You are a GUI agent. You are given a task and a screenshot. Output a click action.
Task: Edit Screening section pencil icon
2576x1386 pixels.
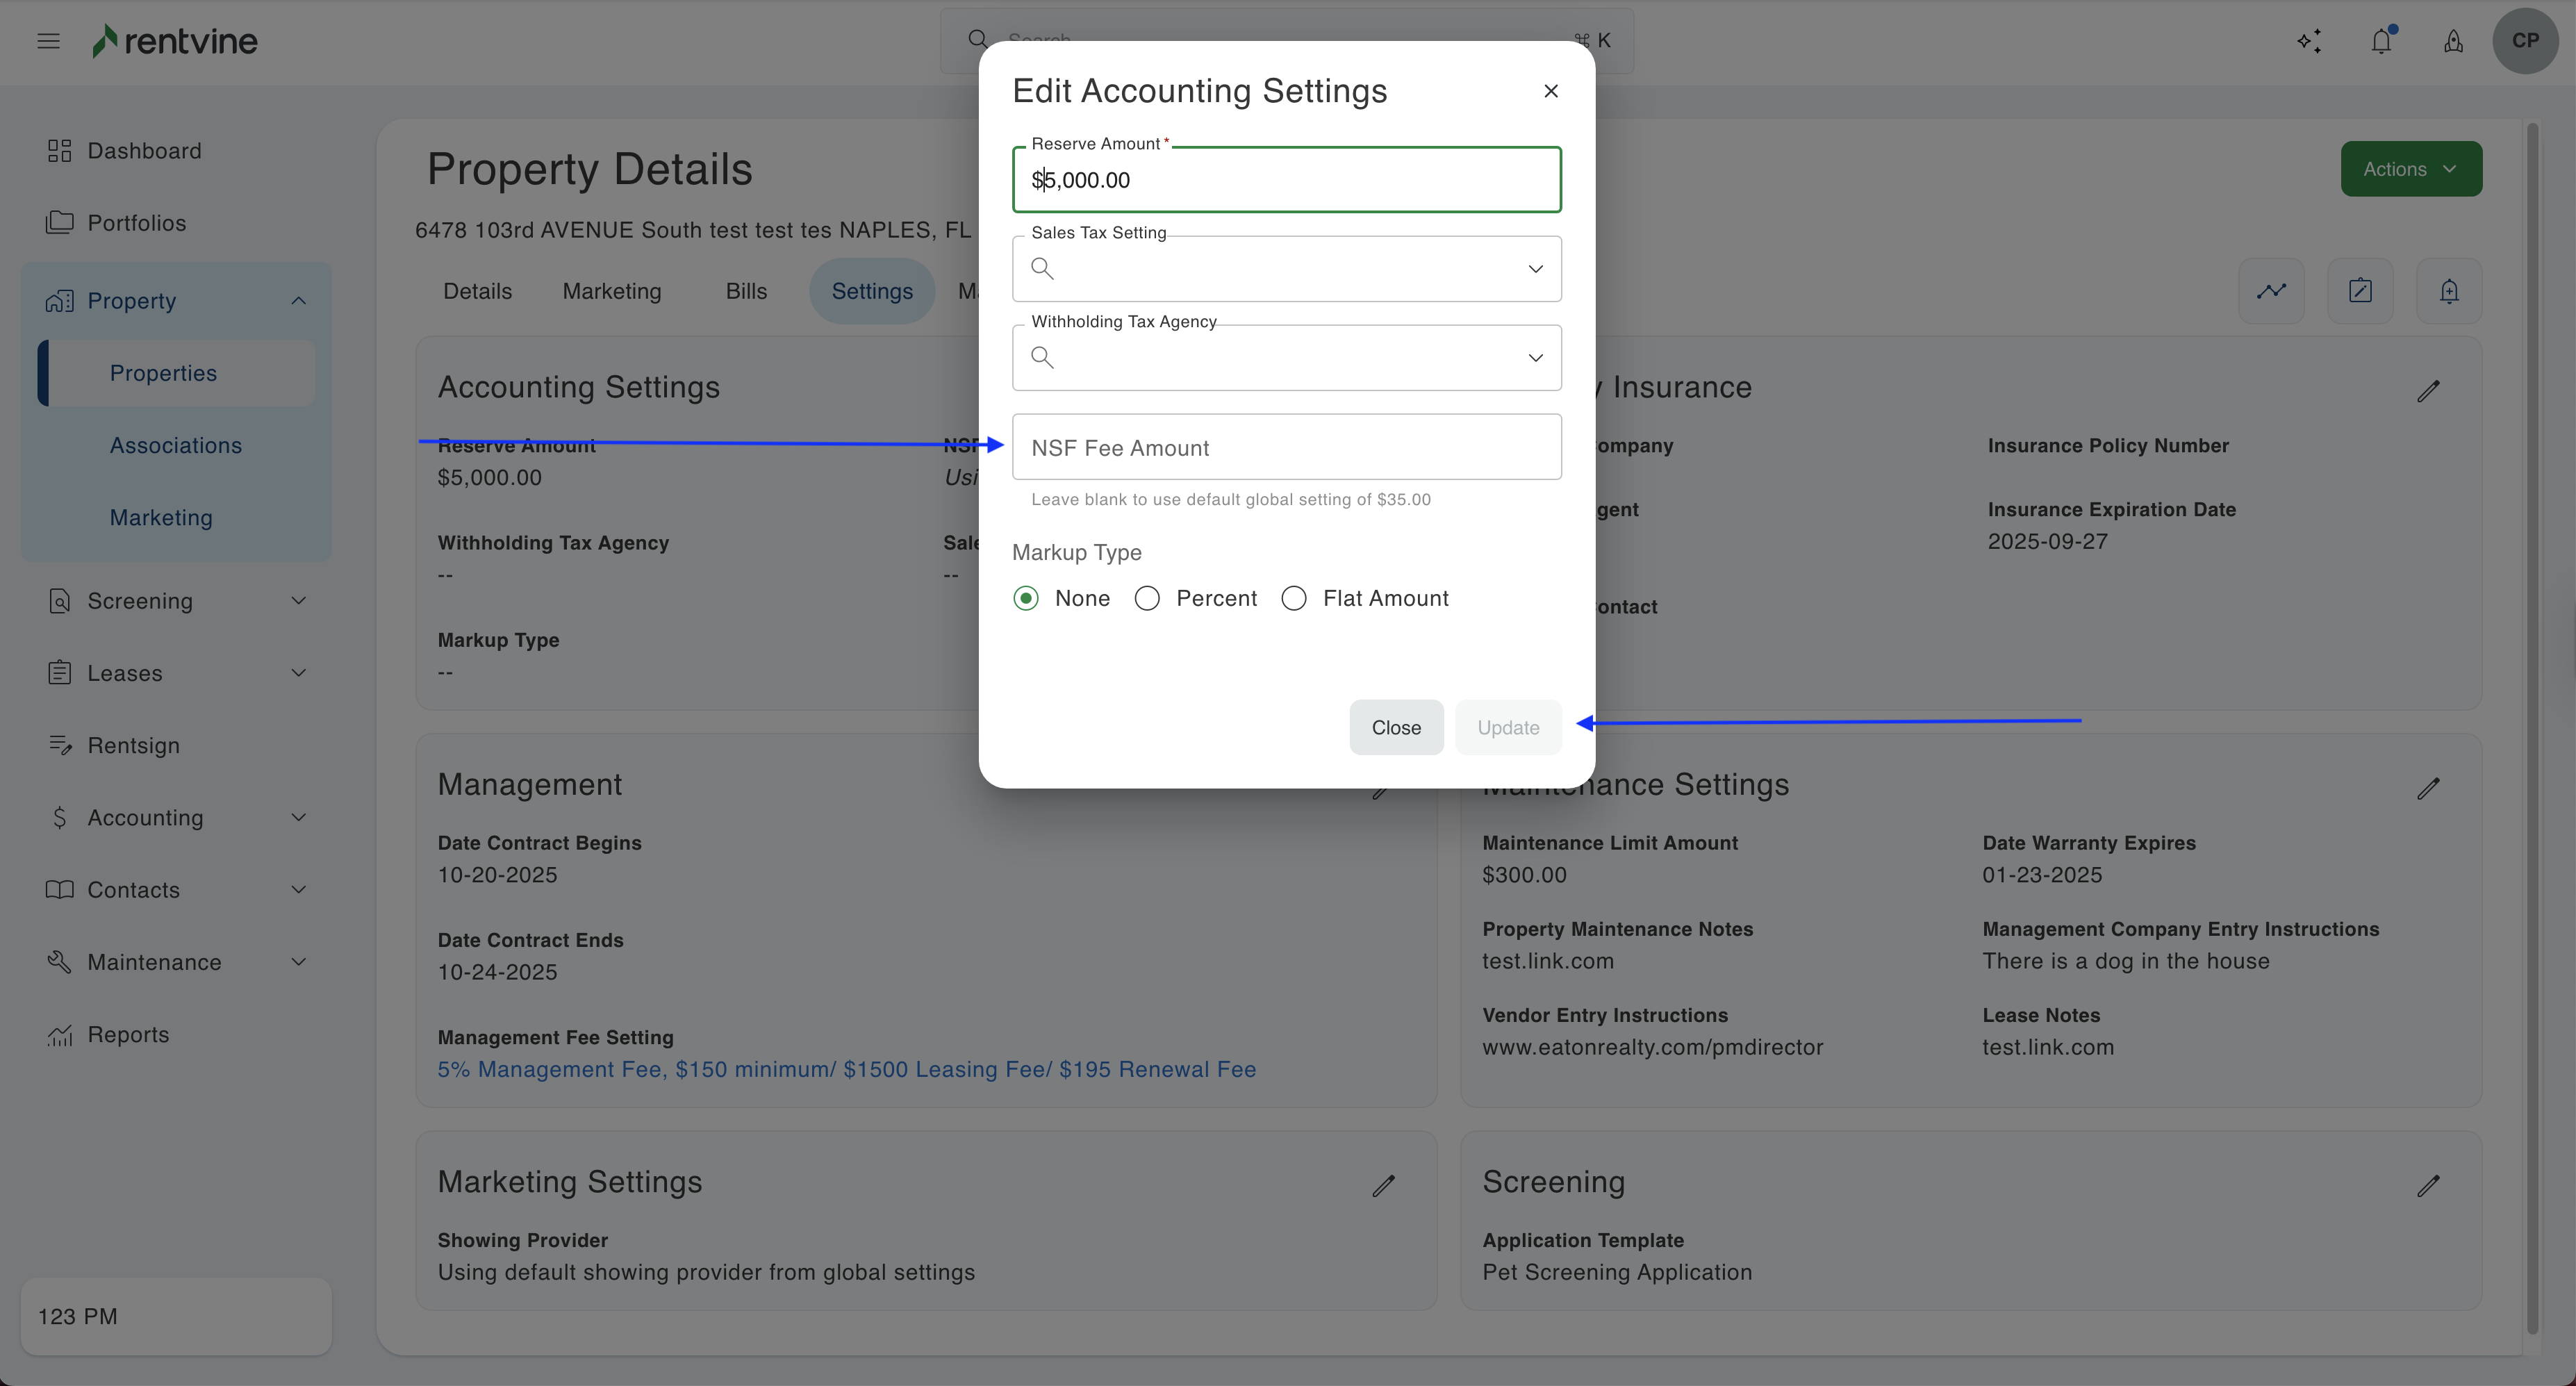(2428, 1186)
